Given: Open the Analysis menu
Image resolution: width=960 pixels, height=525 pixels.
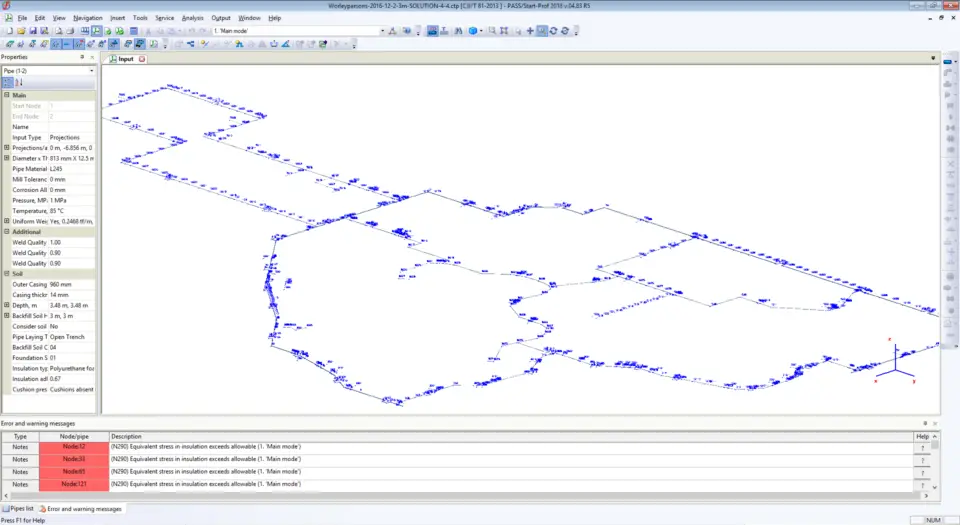Looking at the screenshot, I should pyautogui.click(x=192, y=18).
